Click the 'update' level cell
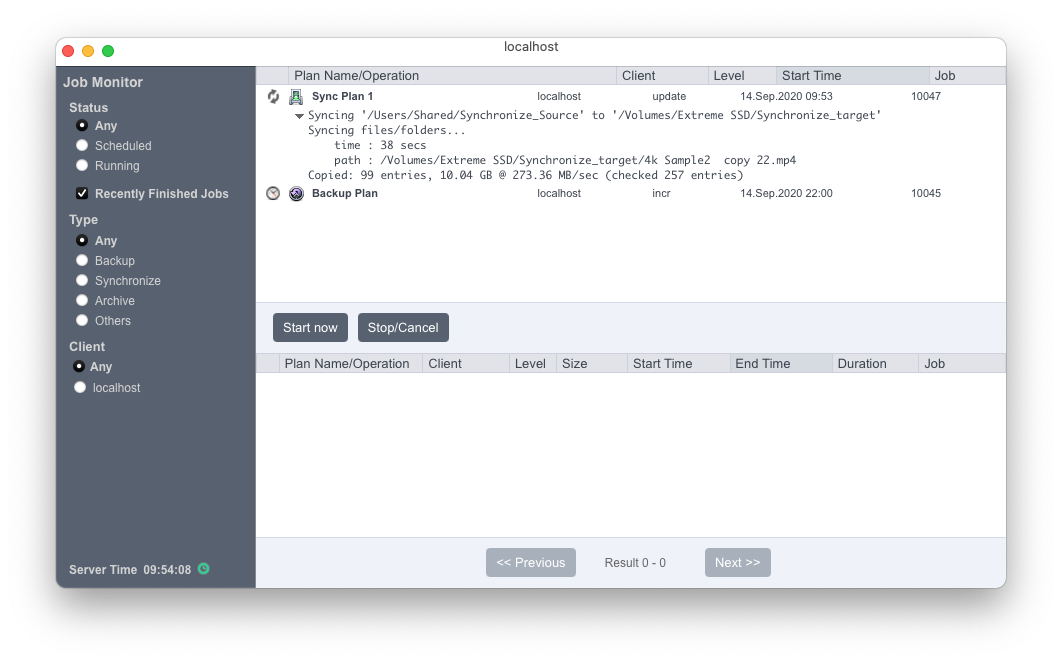 click(x=669, y=96)
